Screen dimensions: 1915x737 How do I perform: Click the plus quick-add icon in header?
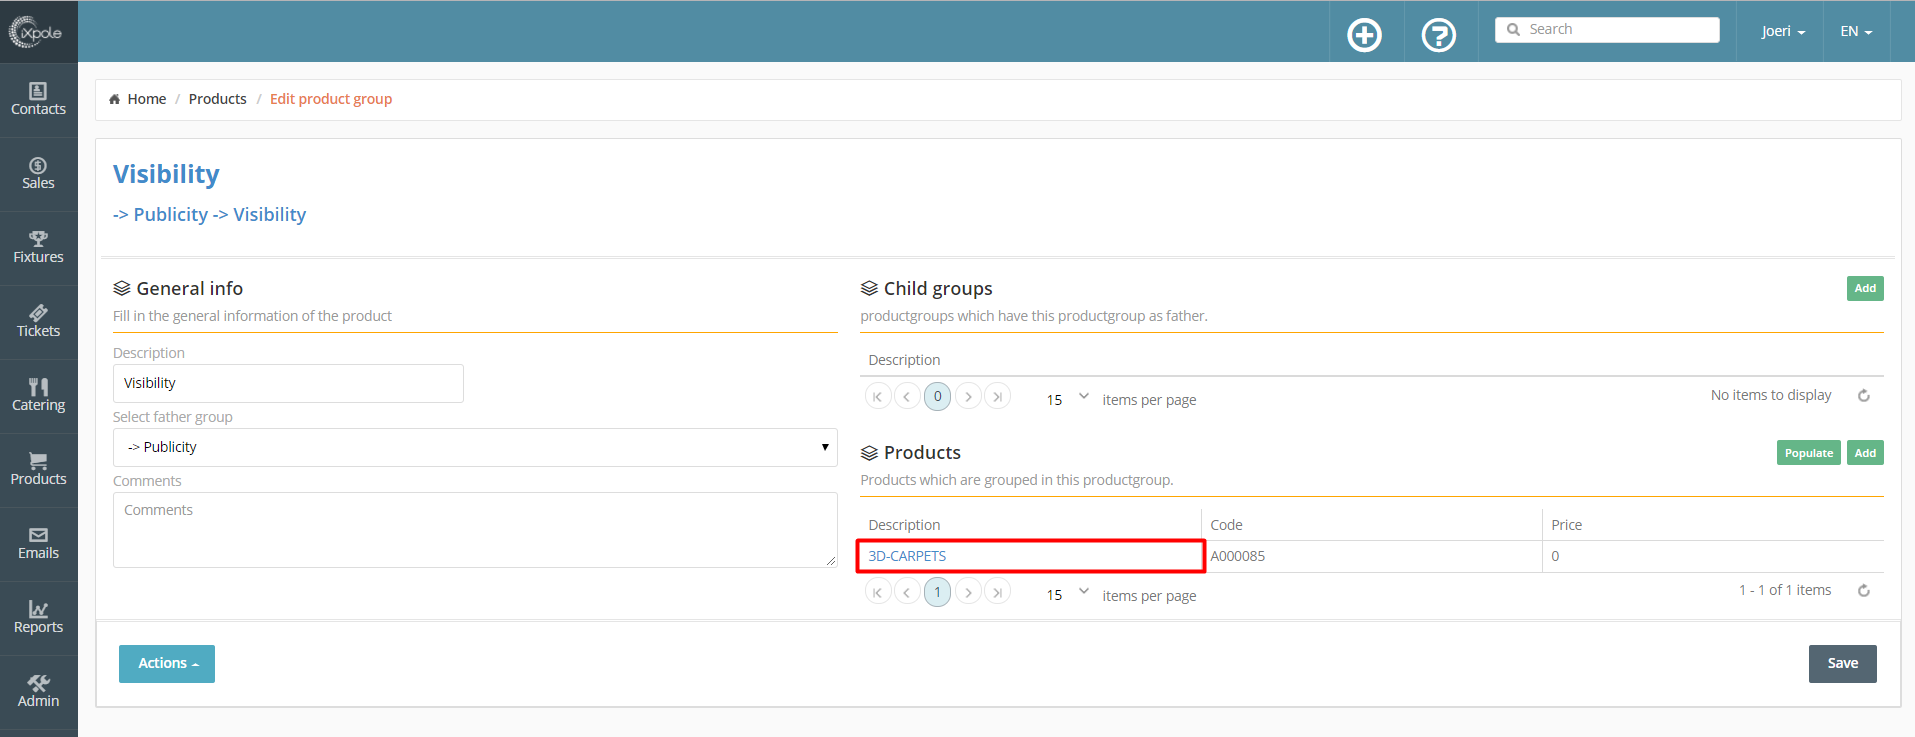tap(1364, 35)
